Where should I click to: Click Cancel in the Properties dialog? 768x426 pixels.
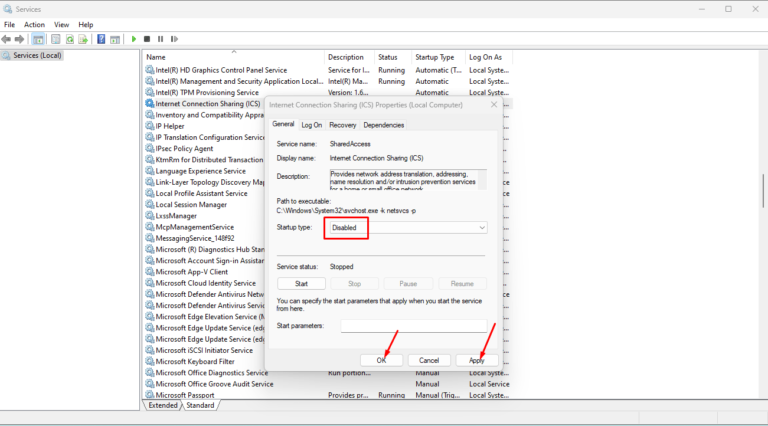(x=429, y=360)
